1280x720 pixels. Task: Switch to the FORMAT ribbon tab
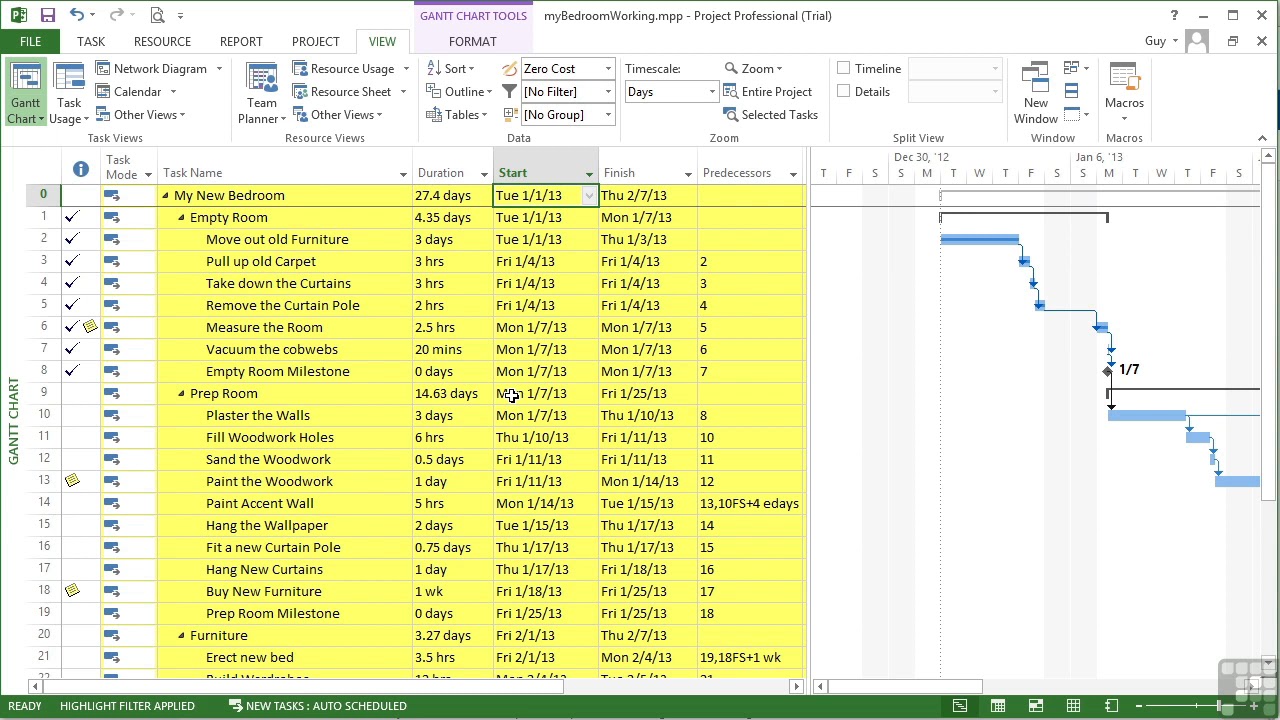(x=472, y=41)
